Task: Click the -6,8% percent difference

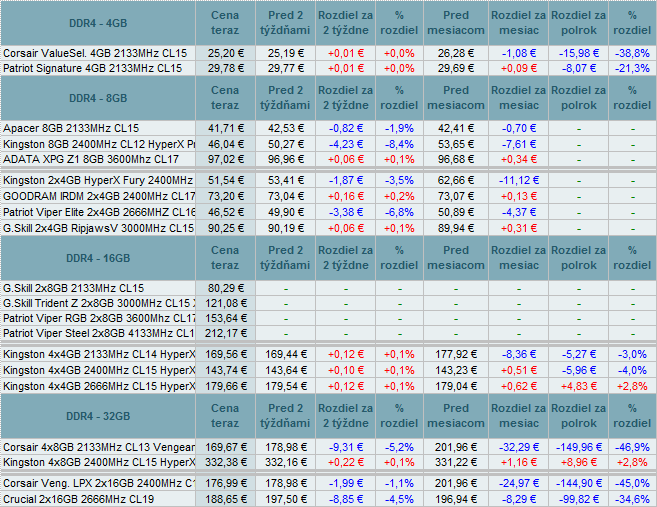Action: tap(399, 212)
